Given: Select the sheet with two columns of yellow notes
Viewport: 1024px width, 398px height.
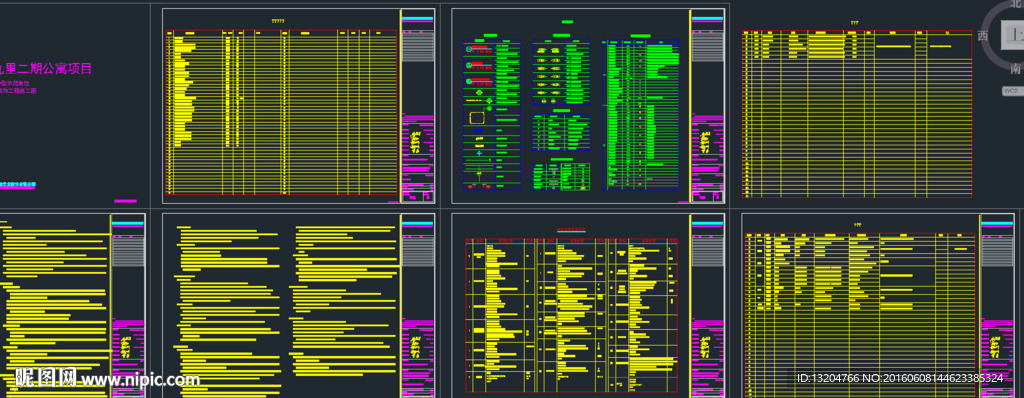Looking at the screenshot, I should (298, 305).
